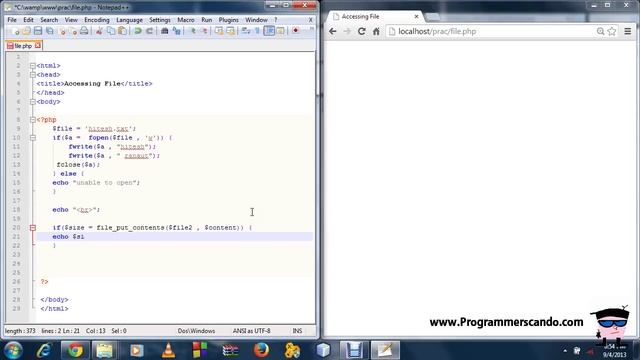Select the Accessing File tab in Chrome
Viewport: 640px width, 360px height.
click(x=375, y=16)
